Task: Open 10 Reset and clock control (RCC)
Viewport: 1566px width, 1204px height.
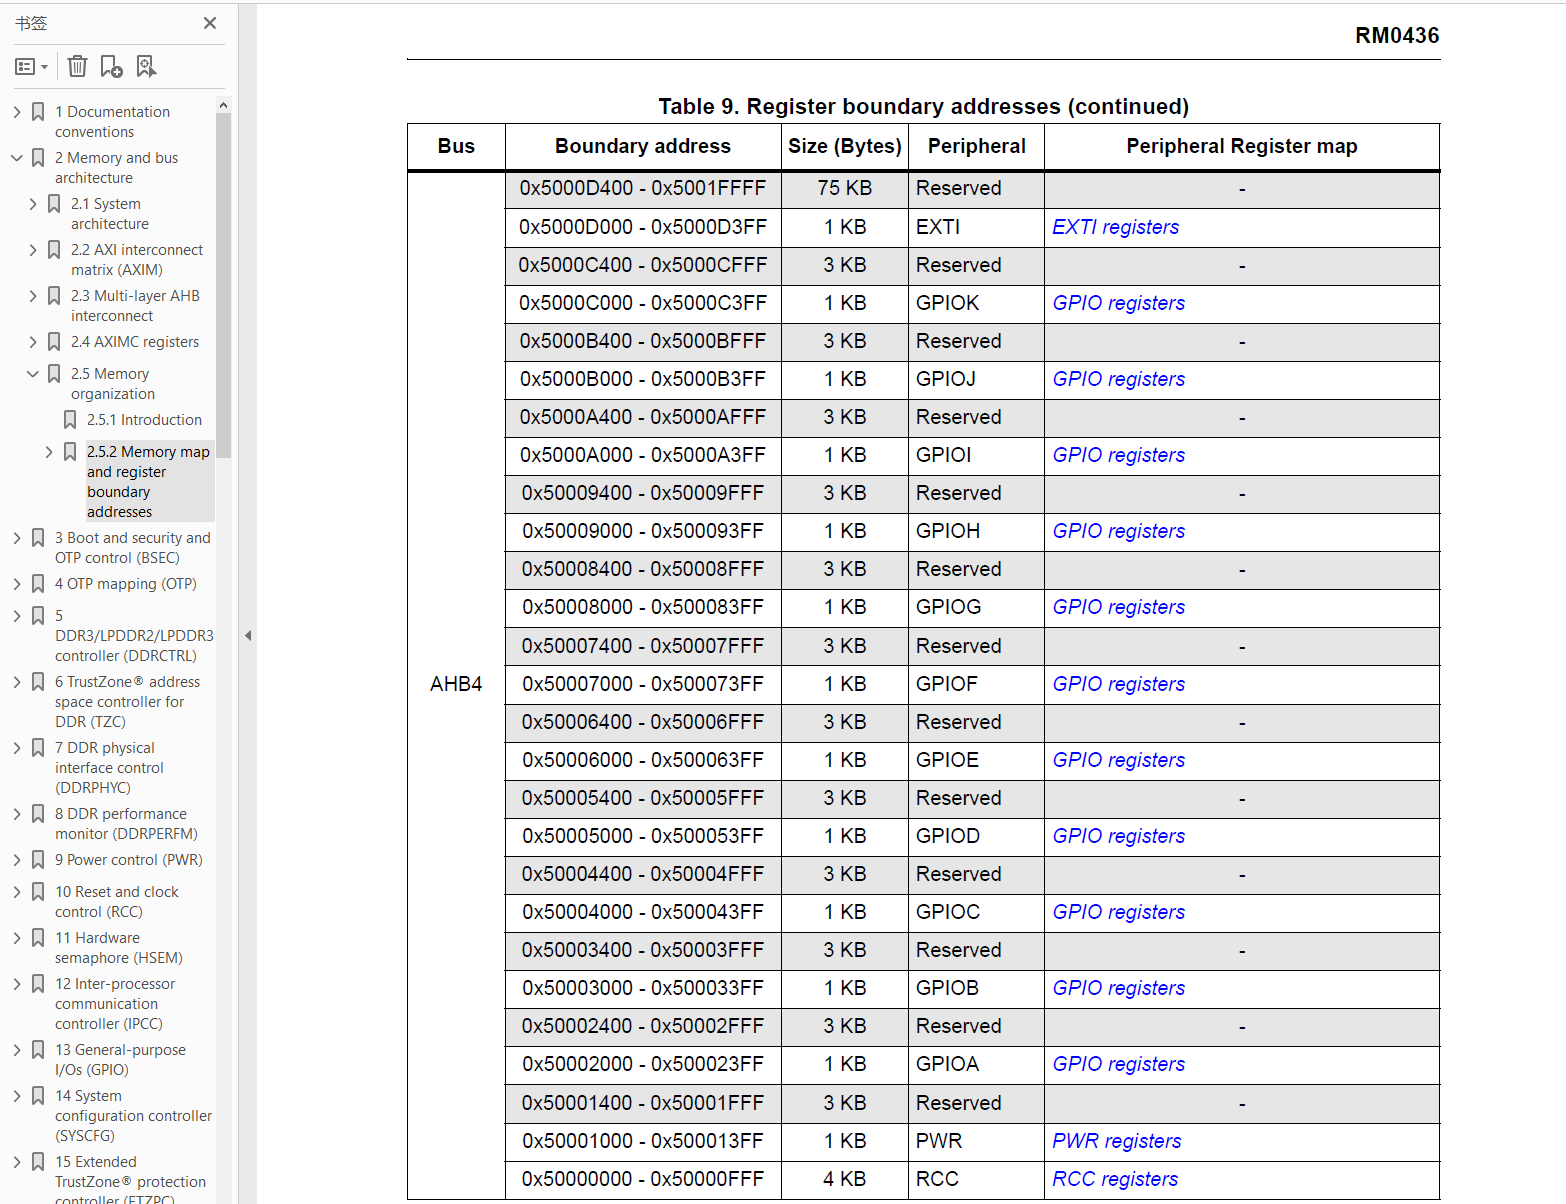Action: pos(117,902)
